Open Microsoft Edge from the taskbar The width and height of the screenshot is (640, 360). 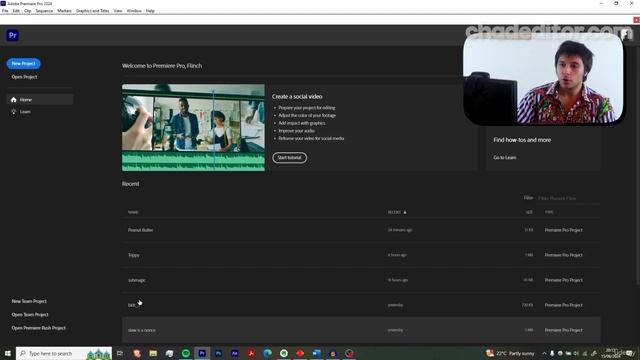click(x=267, y=353)
